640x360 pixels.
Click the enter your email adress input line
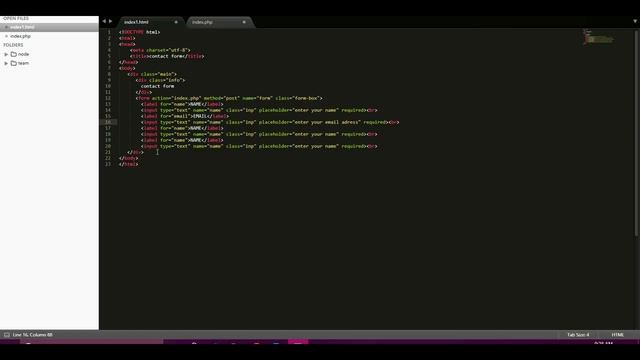point(270,122)
